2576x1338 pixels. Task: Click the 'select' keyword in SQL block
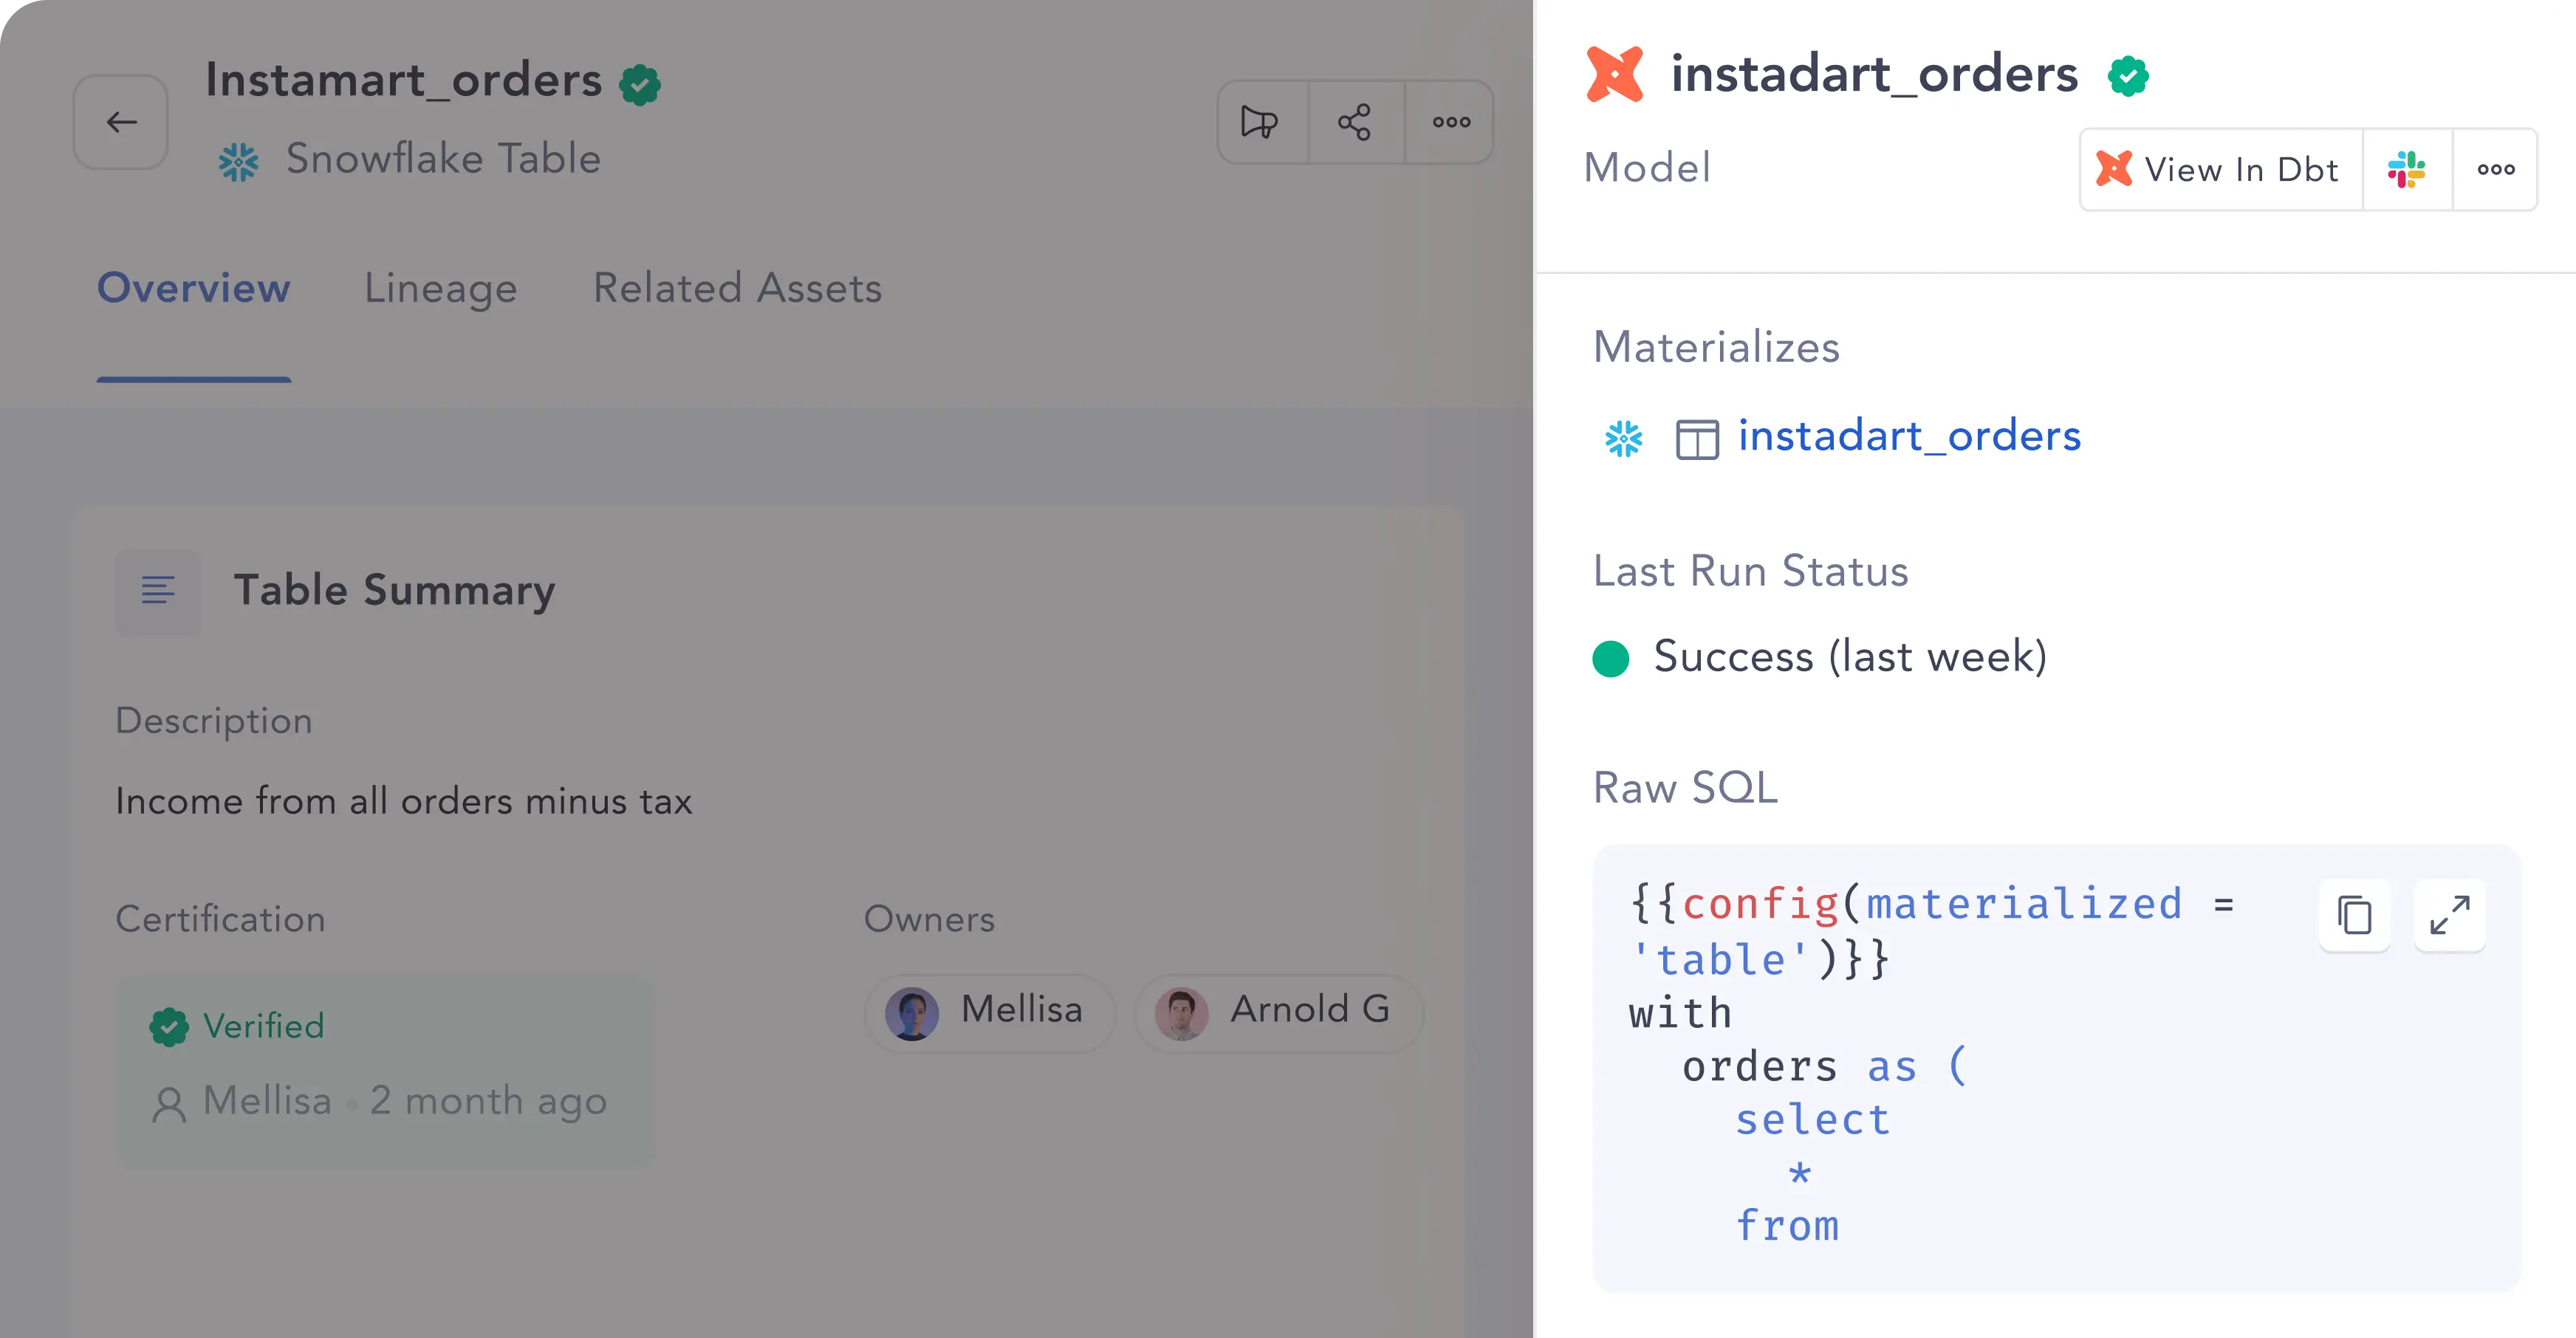click(1813, 1120)
